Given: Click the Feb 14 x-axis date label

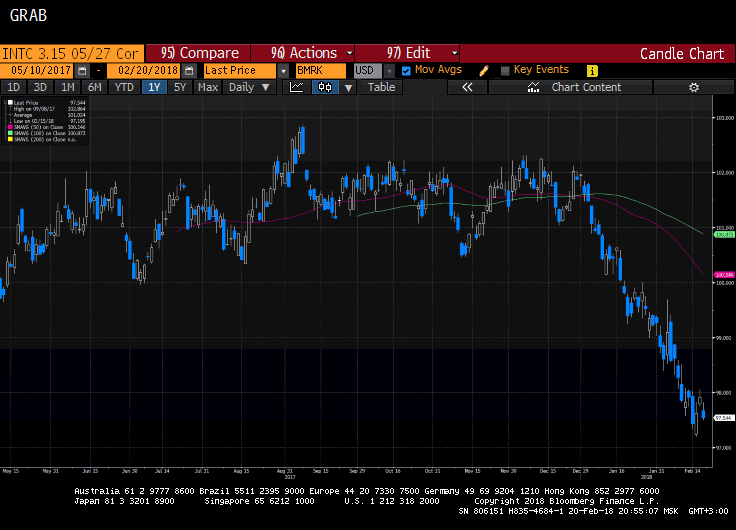Looking at the screenshot, I should click(x=692, y=471).
